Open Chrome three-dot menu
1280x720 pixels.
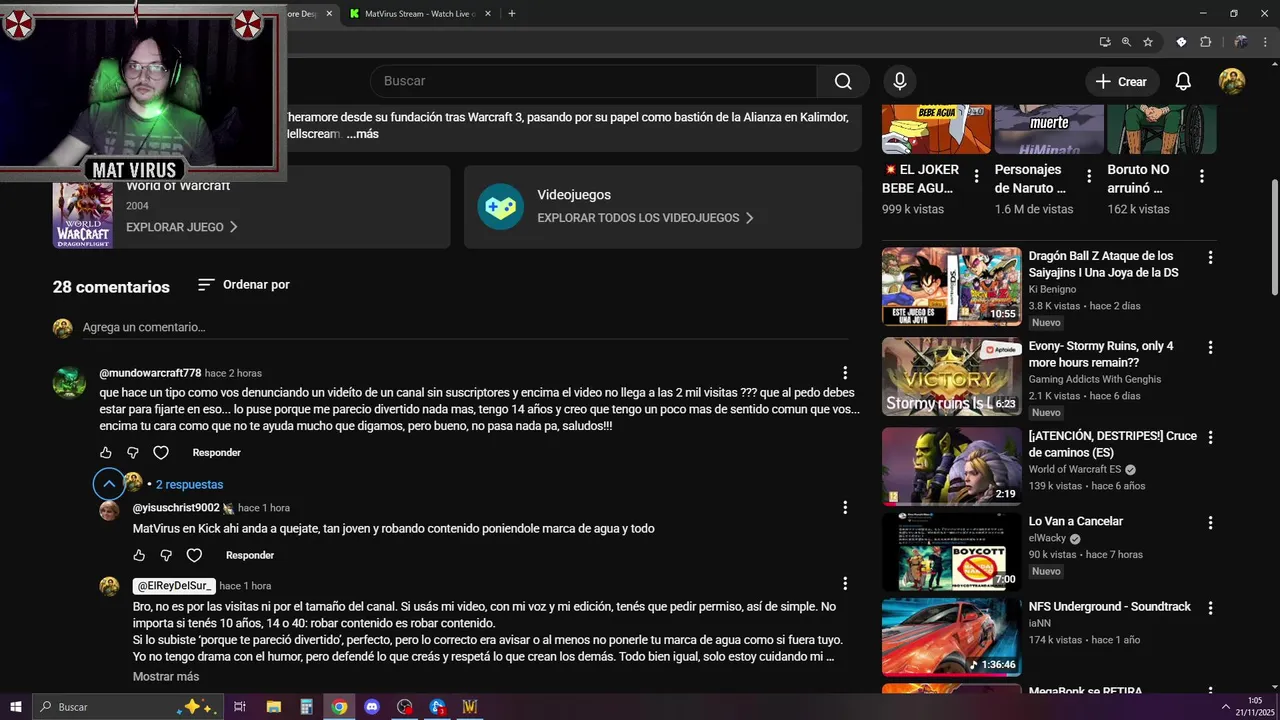1264,42
